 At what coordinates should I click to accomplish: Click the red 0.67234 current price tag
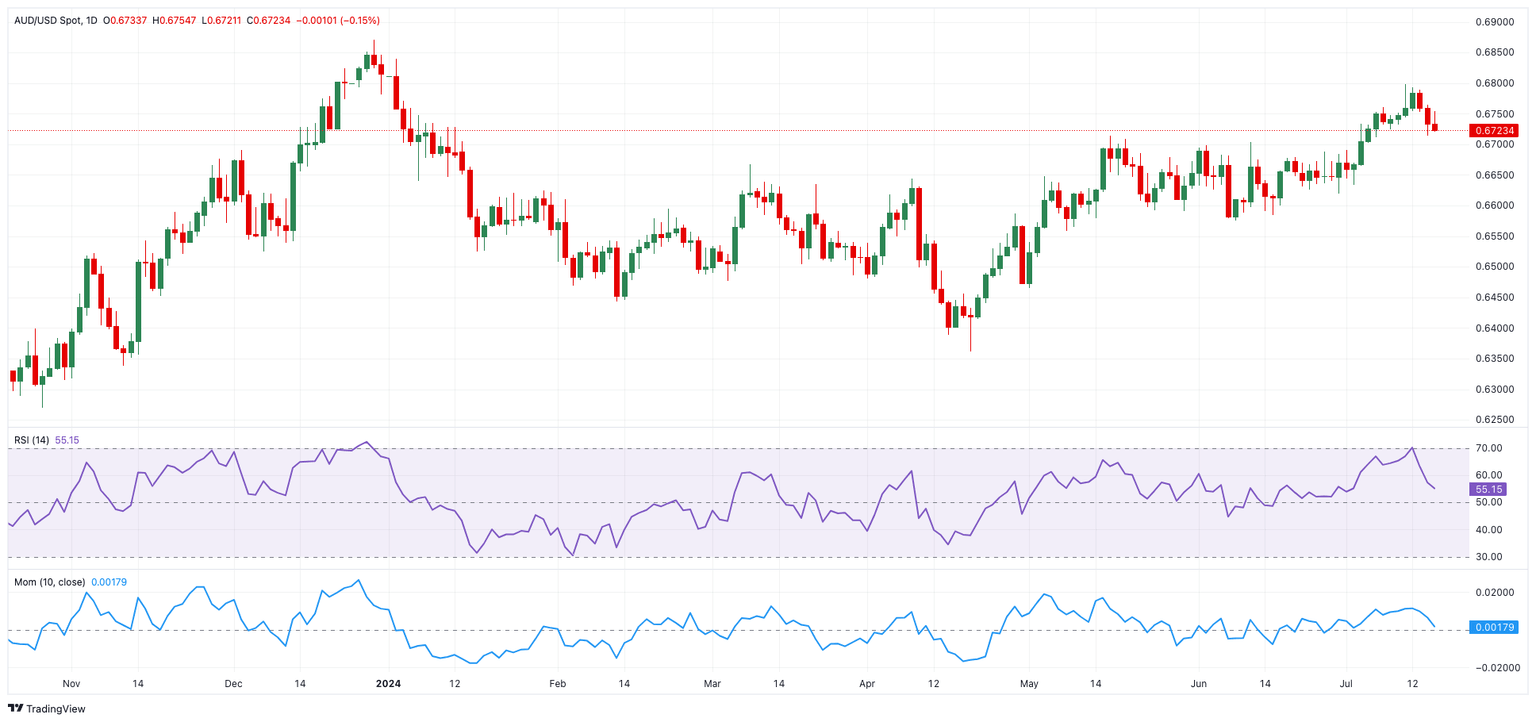[x=1492, y=131]
